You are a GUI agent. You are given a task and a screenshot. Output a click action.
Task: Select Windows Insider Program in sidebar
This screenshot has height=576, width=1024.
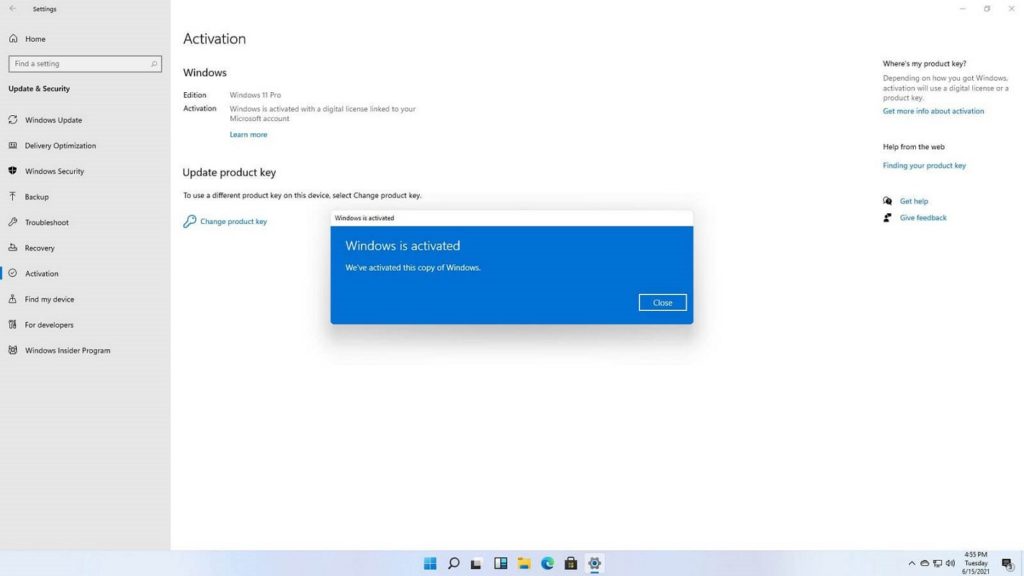pos(67,350)
